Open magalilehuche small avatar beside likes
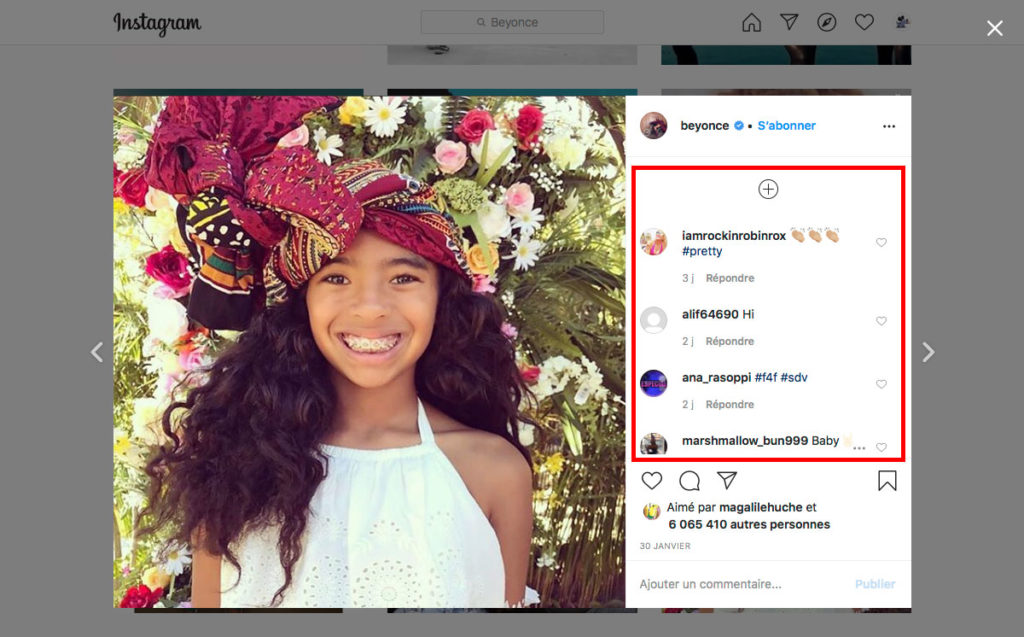This screenshot has height=637, width=1024. [x=651, y=512]
